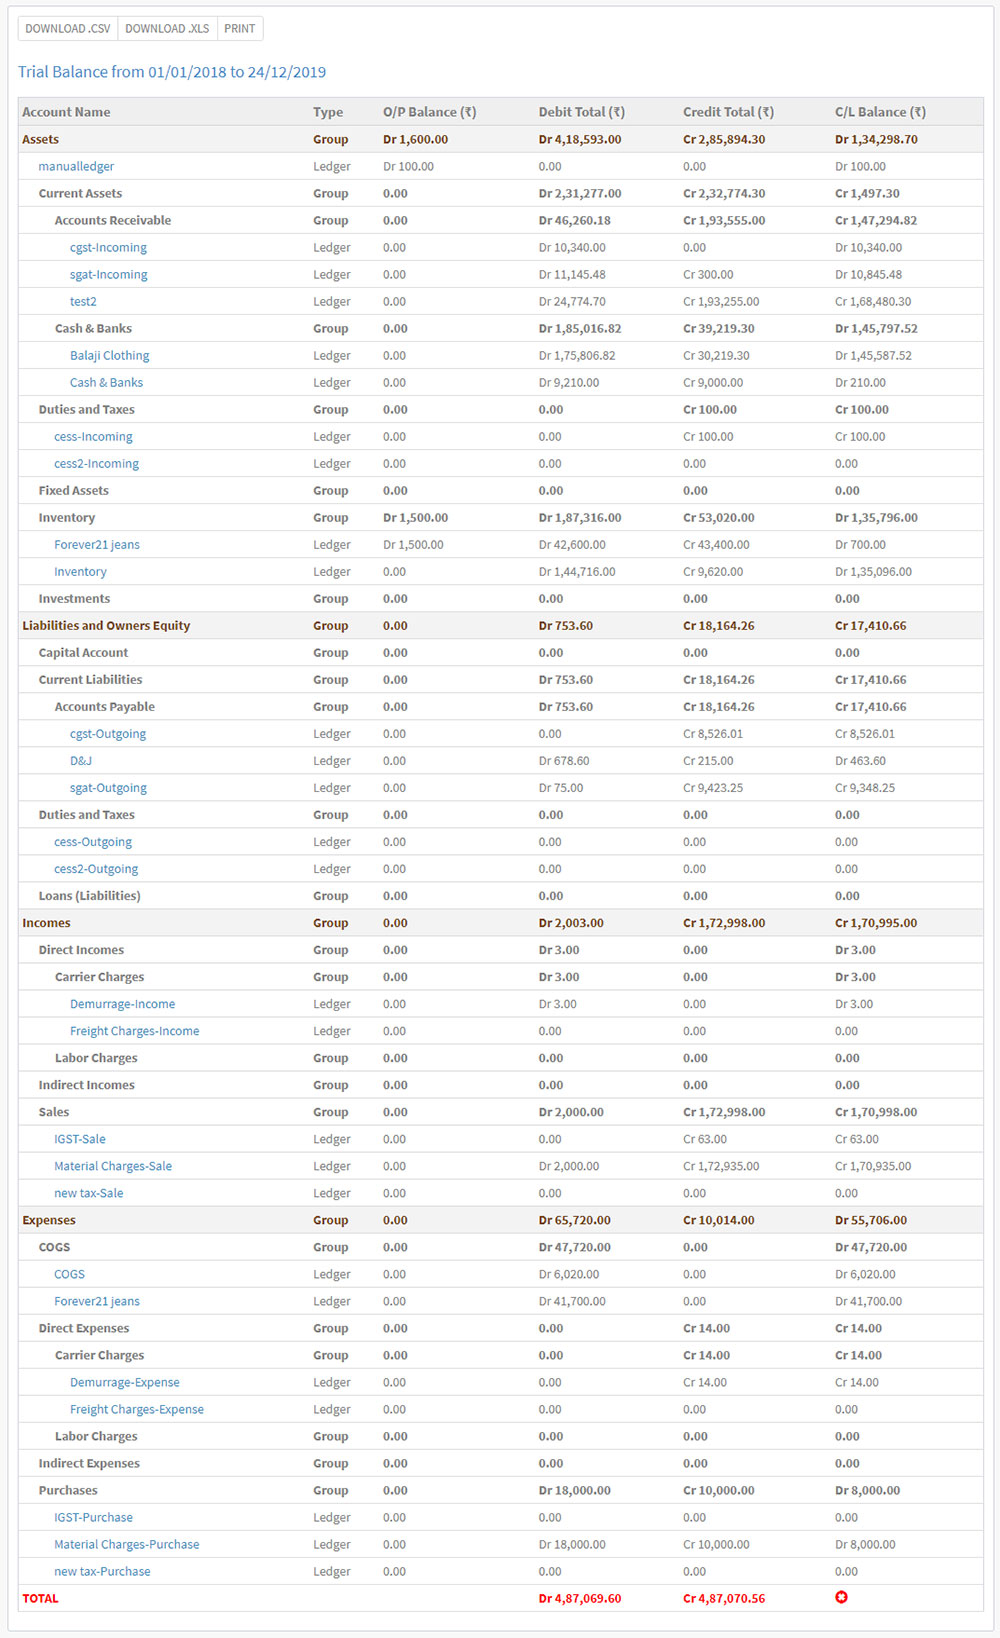Open the Material Charges-Purchase ledger
Viewport: 1000px width, 1638px height.
(127, 1544)
